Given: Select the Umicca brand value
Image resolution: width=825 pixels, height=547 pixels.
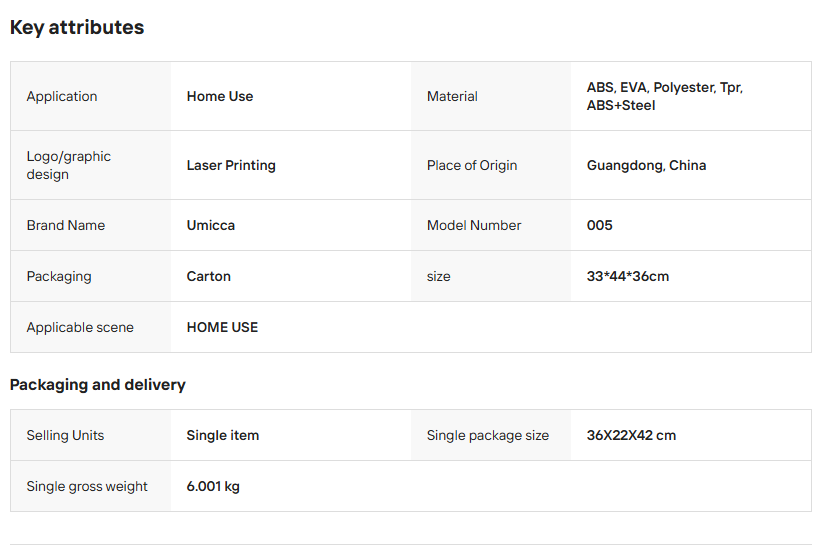Looking at the screenshot, I should 211,226.
